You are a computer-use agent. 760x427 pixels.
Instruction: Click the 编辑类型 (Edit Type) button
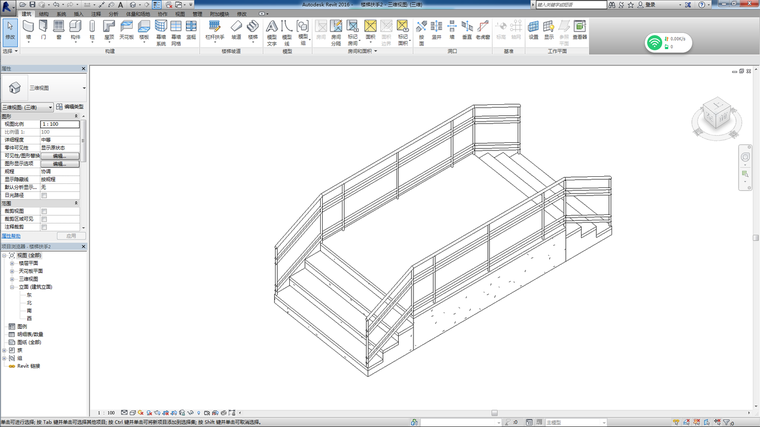point(70,107)
